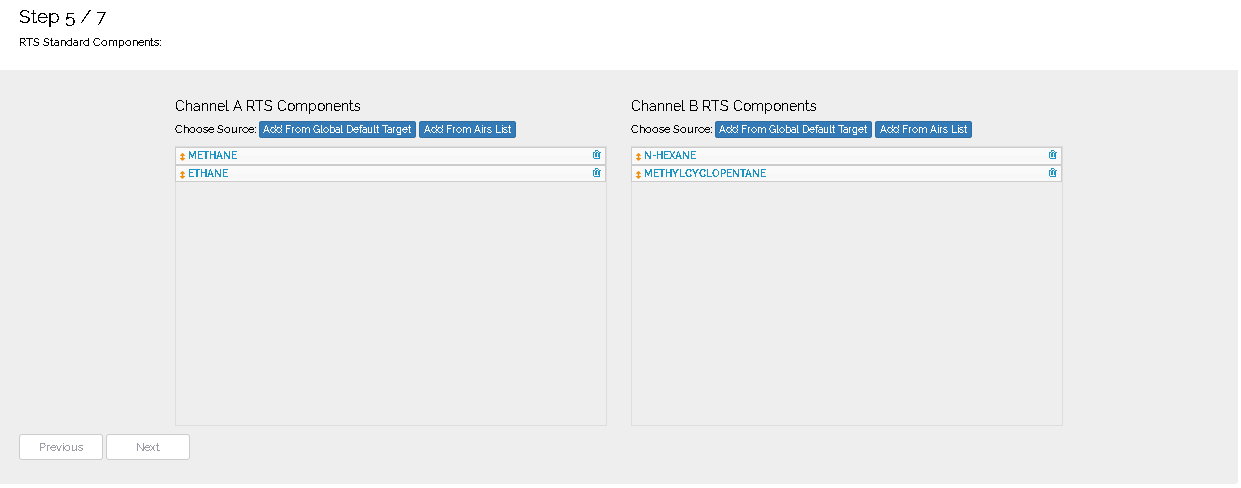Add From Global Default Target for Channel B
The image size is (1241, 488).
point(793,130)
